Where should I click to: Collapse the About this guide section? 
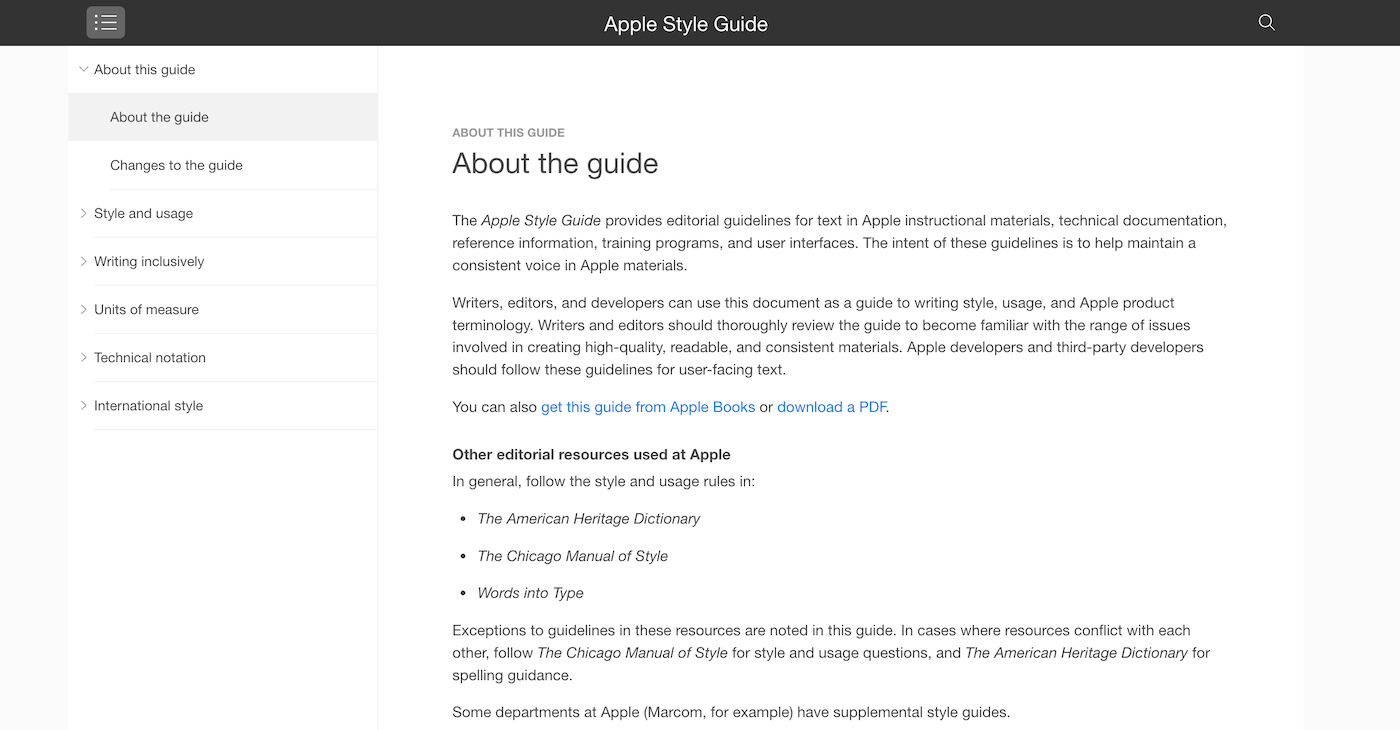[83, 69]
